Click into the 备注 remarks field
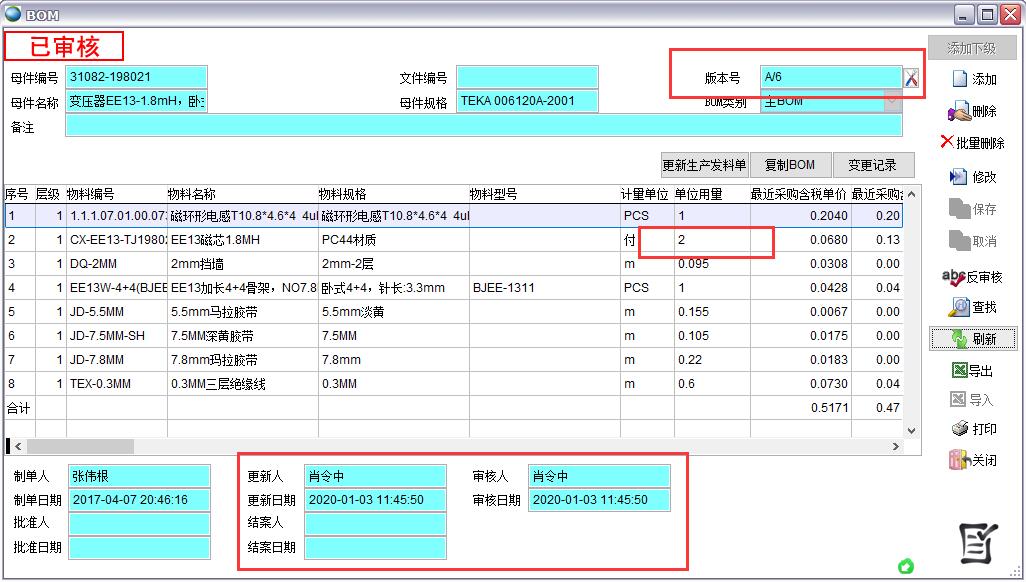The width and height of the screenshot is (1026, 582). (x=483, y=126)
